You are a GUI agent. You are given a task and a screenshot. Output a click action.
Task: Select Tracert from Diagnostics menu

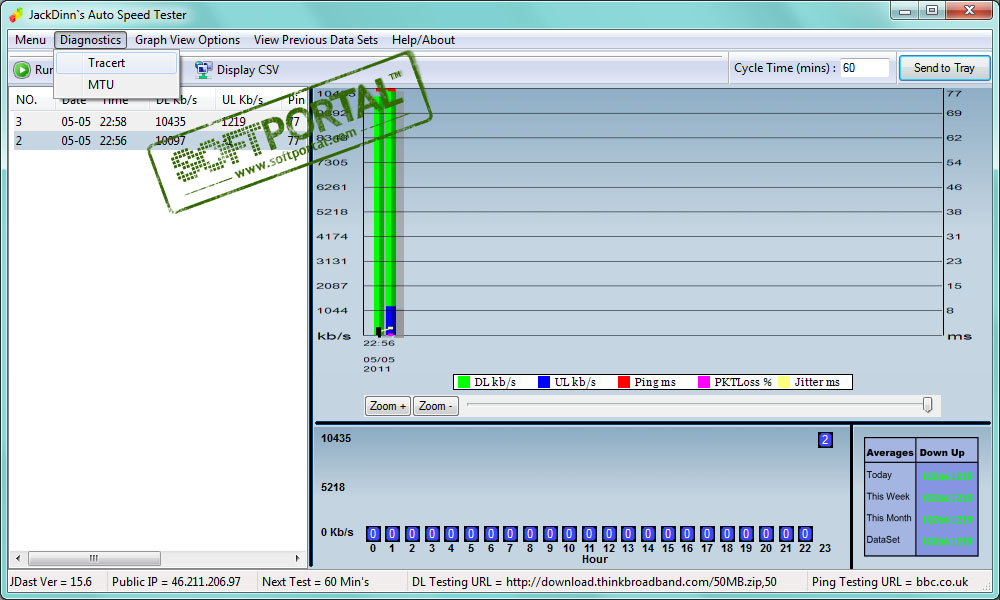point(116,62)
